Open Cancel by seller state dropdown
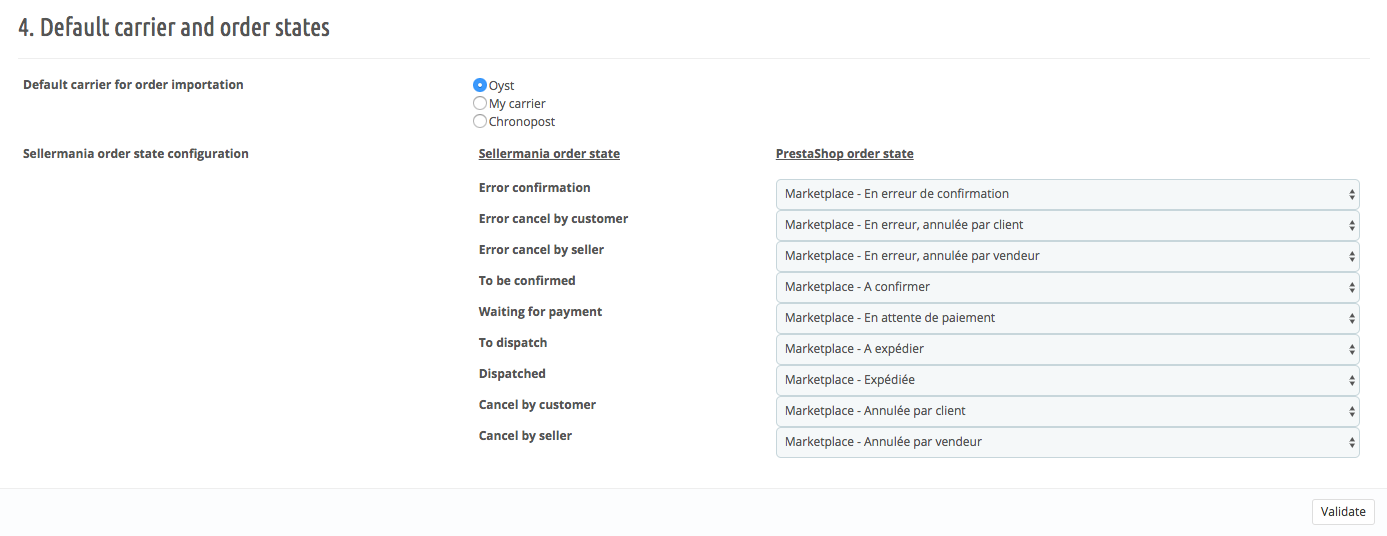This screenshot has width=1387, height=536. [1067, 442]
